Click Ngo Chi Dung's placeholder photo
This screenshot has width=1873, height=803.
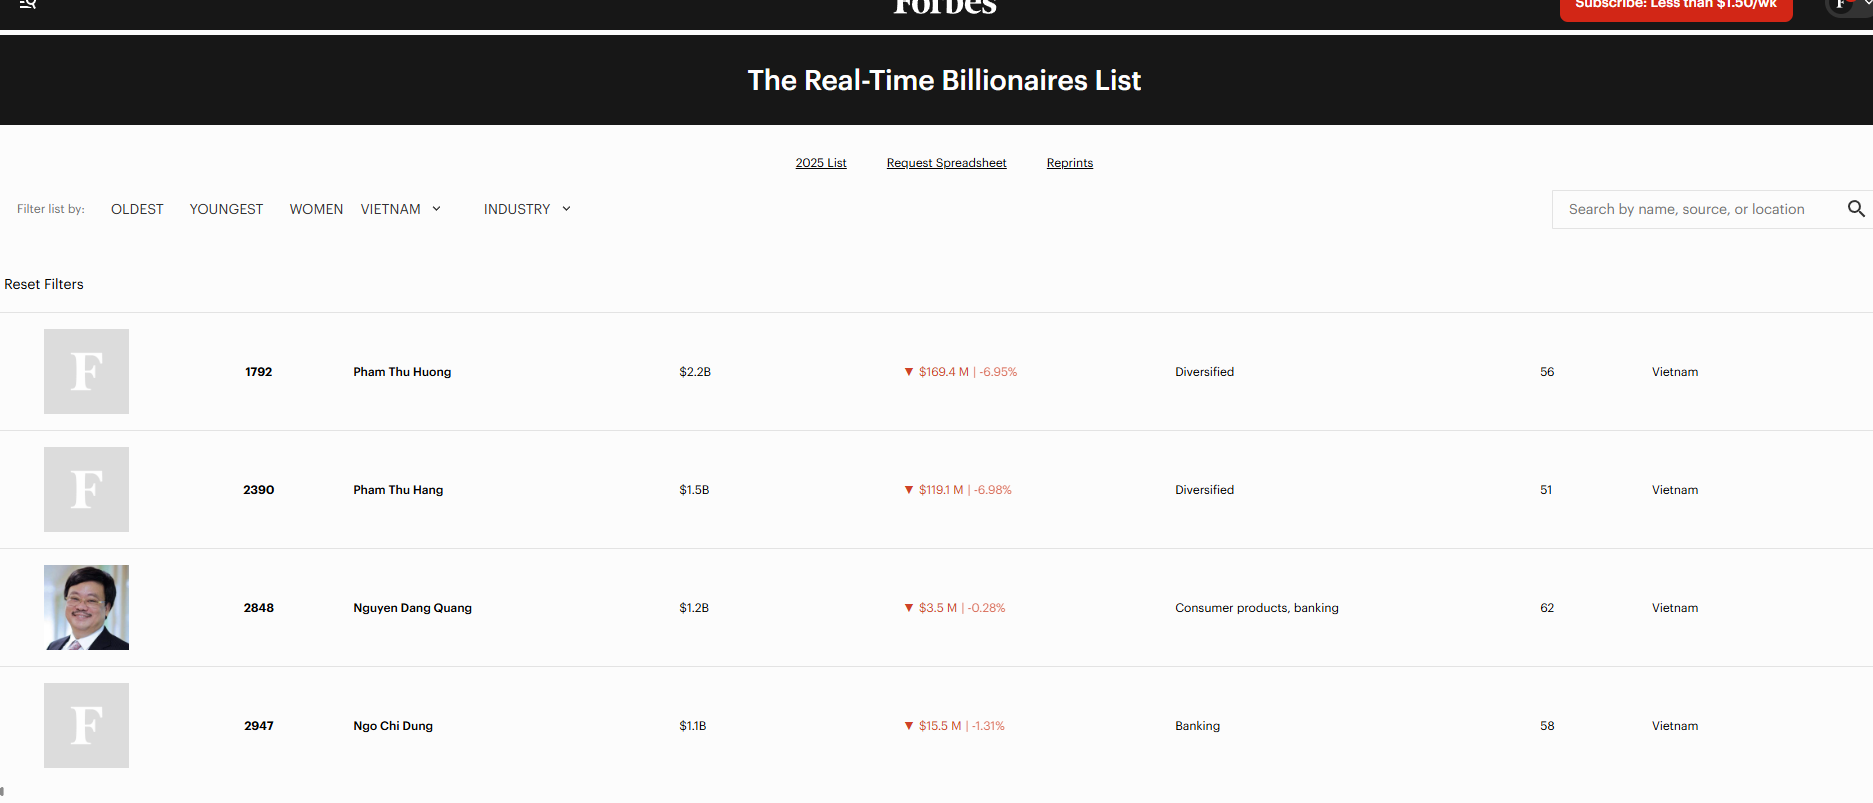click(86, 725)
